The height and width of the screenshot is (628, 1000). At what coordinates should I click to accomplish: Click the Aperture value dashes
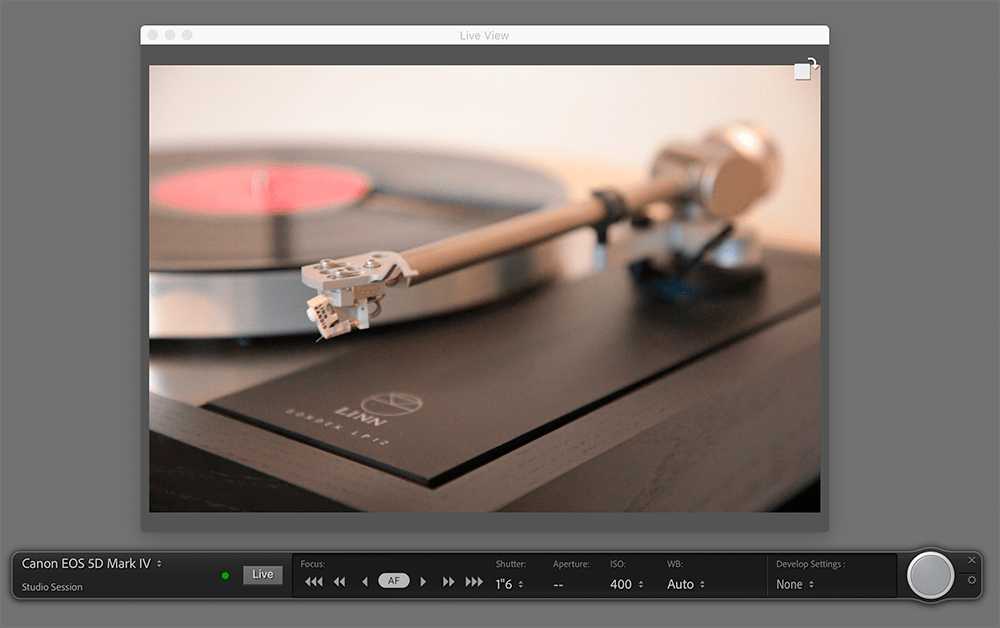[558, 585]
